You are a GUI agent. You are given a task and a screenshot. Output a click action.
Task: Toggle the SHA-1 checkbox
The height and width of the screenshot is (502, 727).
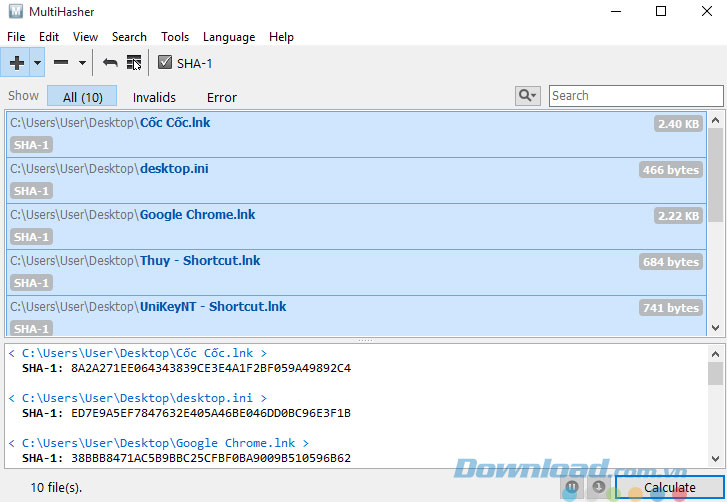(165, 62)
